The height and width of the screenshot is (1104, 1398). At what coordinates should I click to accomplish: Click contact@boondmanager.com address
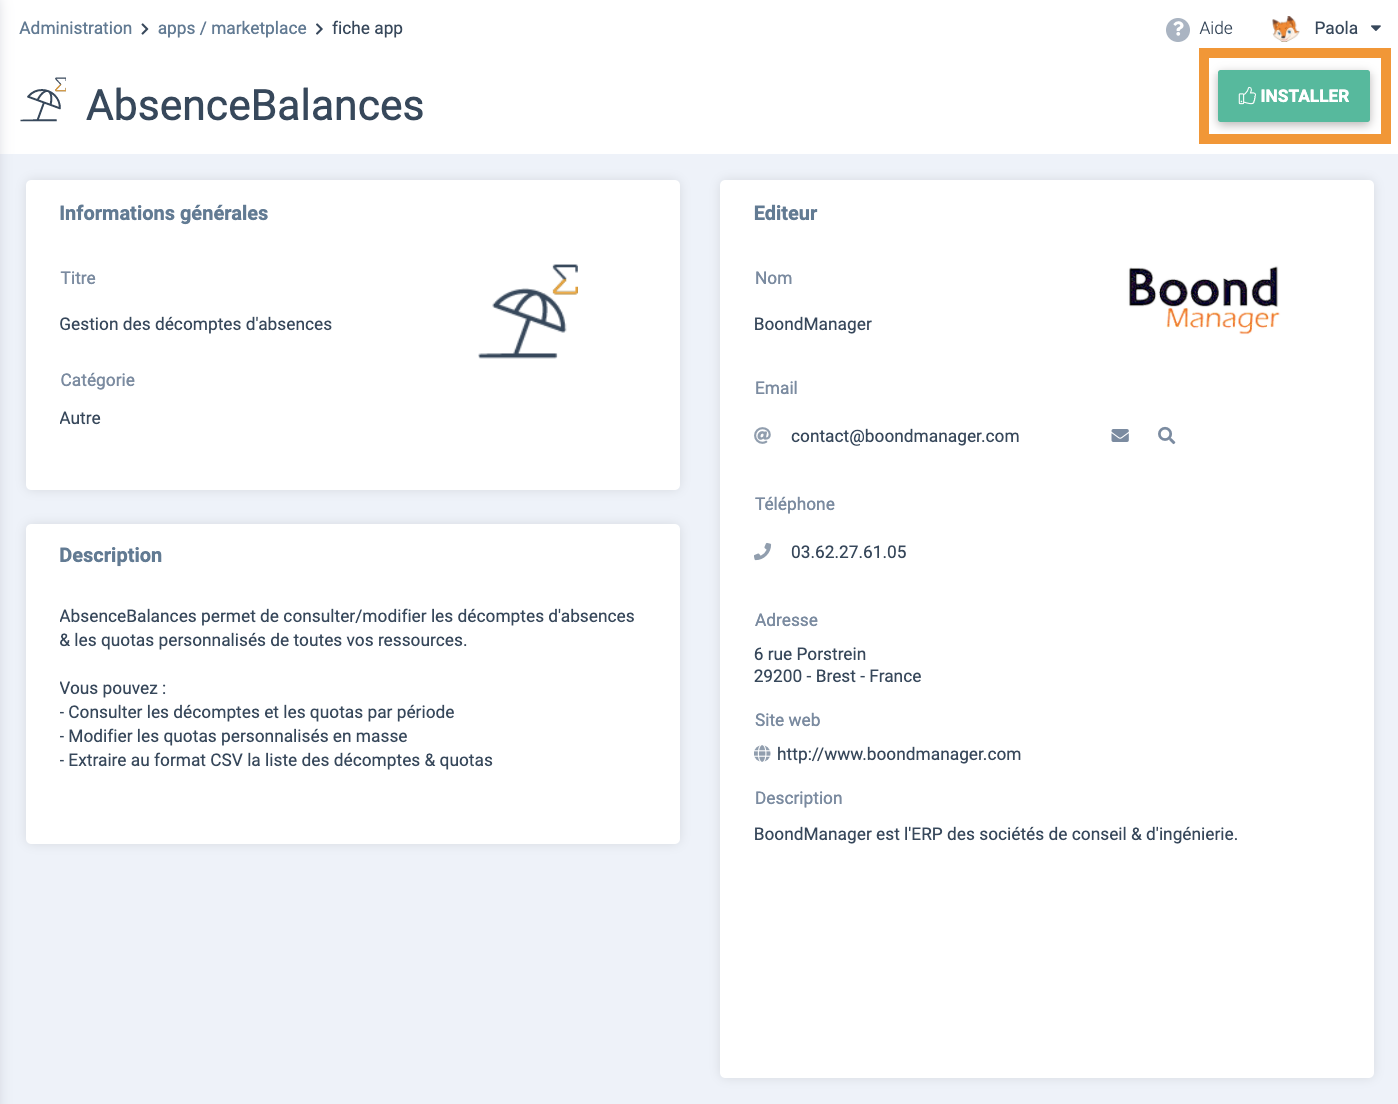(905, 436)
